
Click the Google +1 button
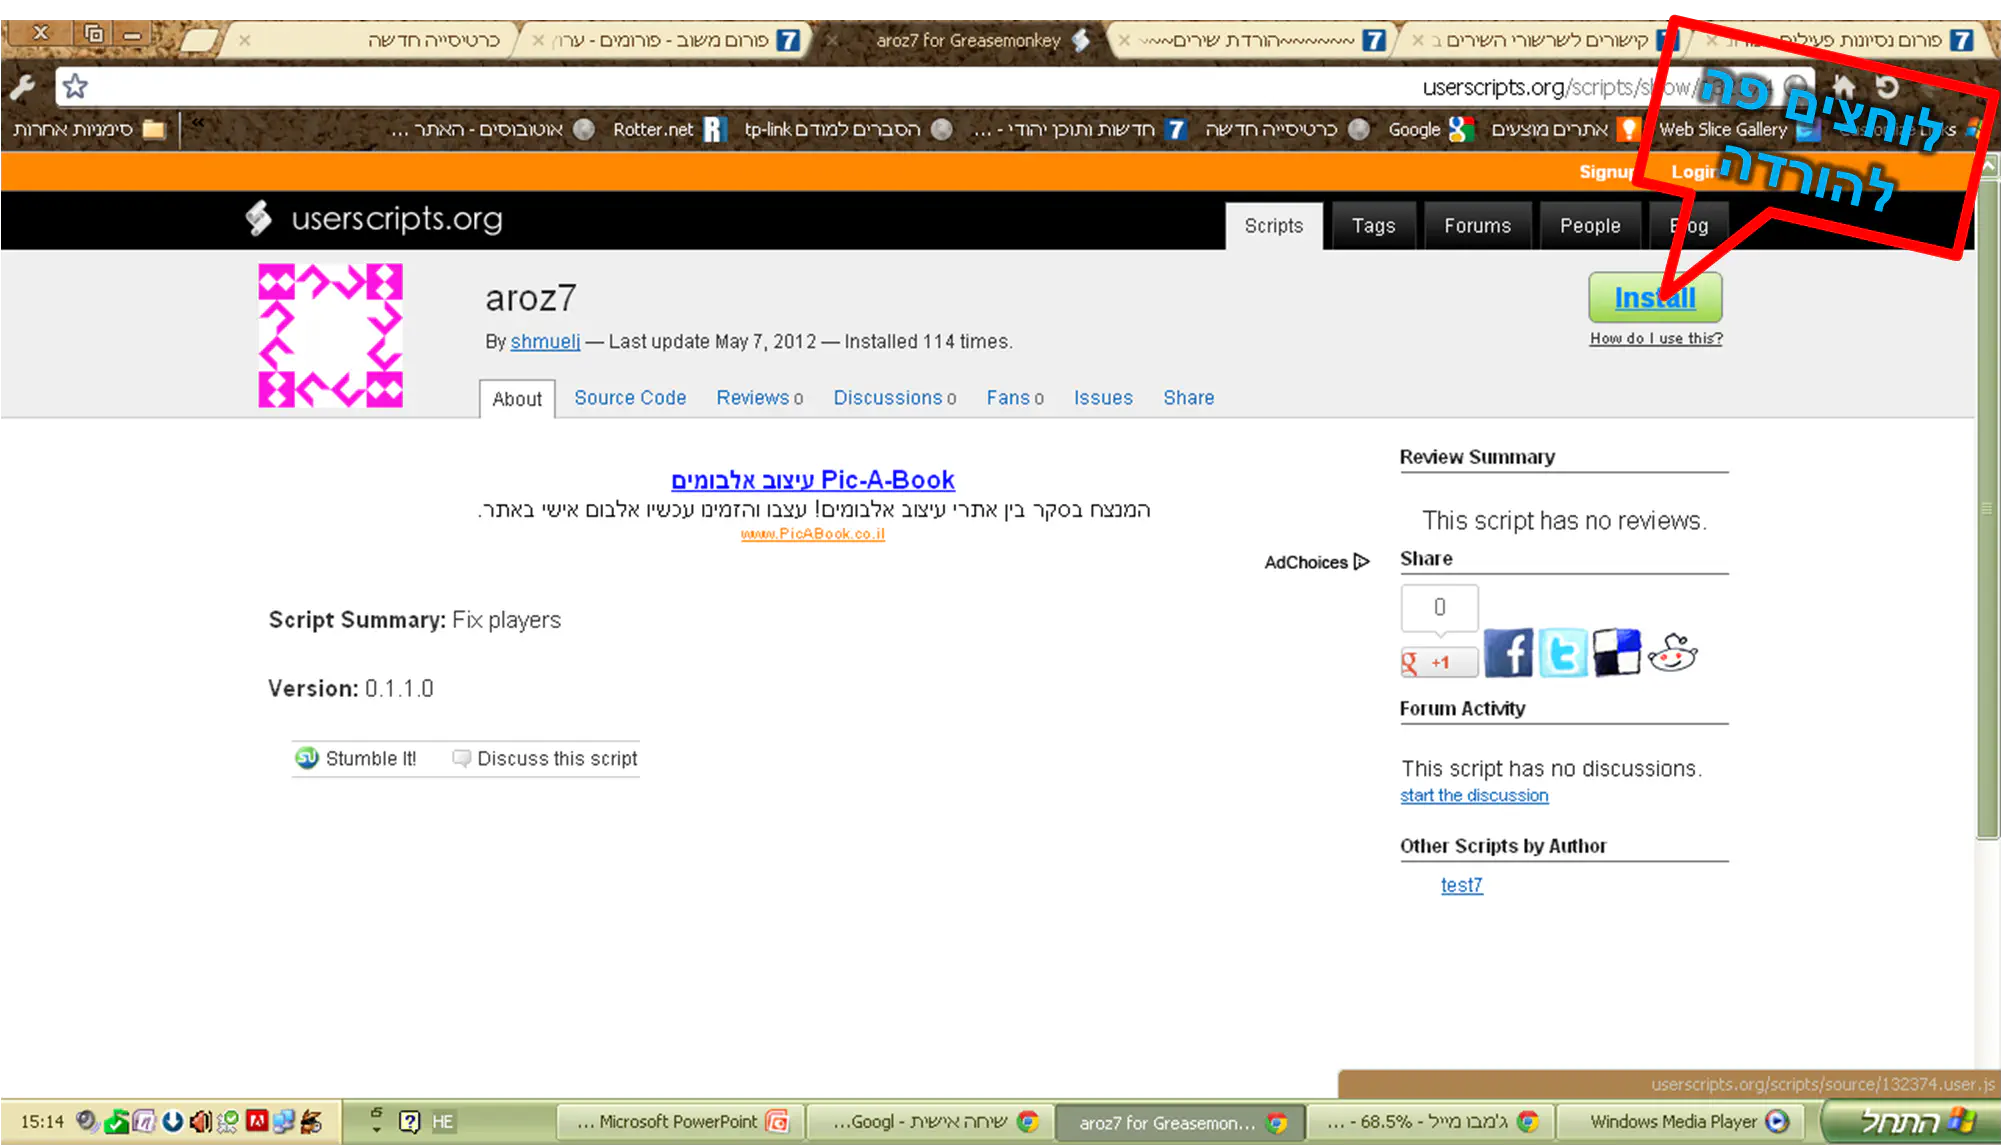coord(1439,662)
